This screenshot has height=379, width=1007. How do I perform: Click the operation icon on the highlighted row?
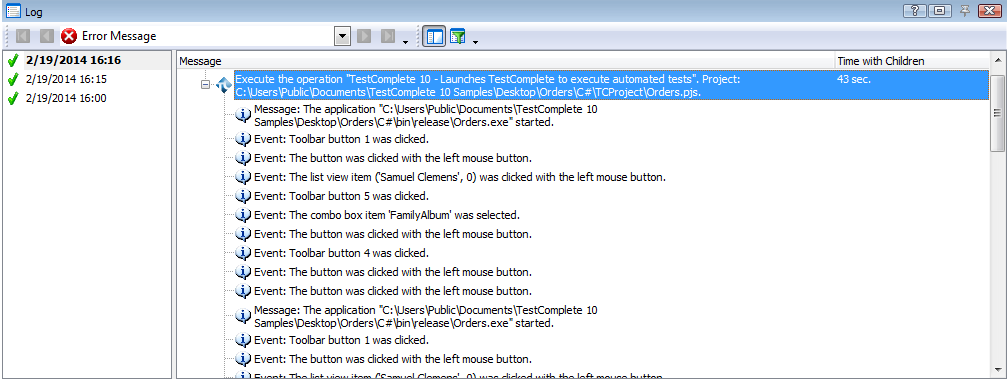click(223, 85)
